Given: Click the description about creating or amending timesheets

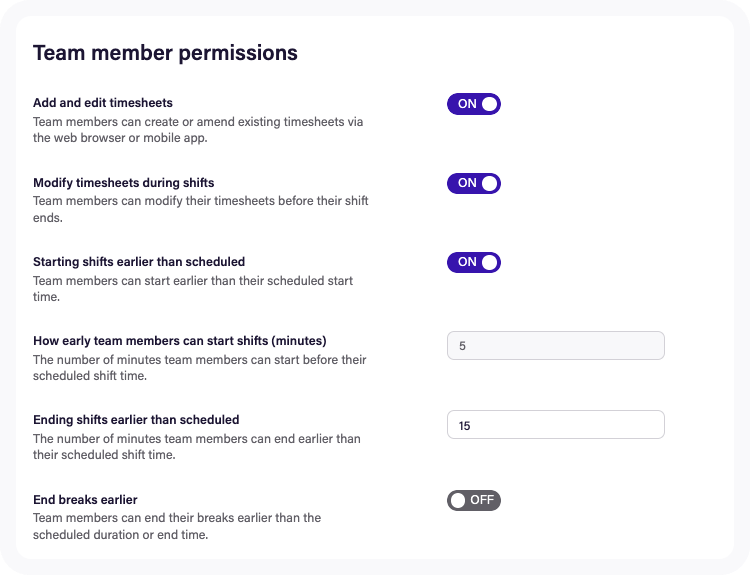Looking at the screenshot, I should tap(198, 130).
